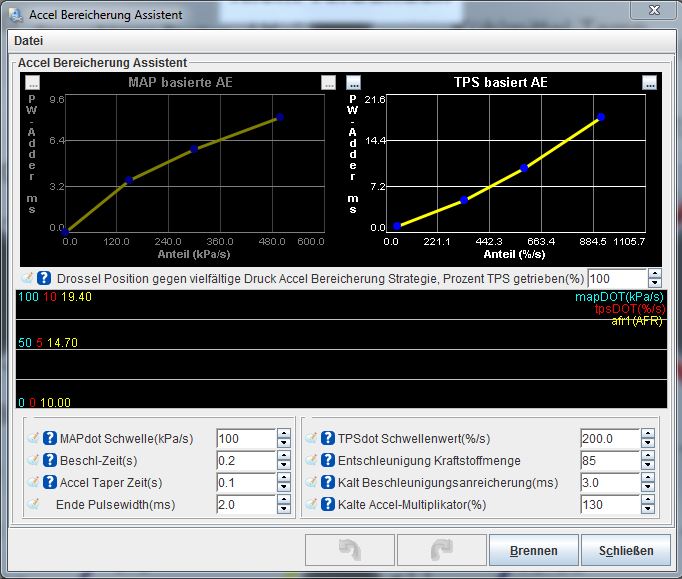
Task: Open help for Entschleunigung Kraftstoffmenge
Action: (328, 461)
